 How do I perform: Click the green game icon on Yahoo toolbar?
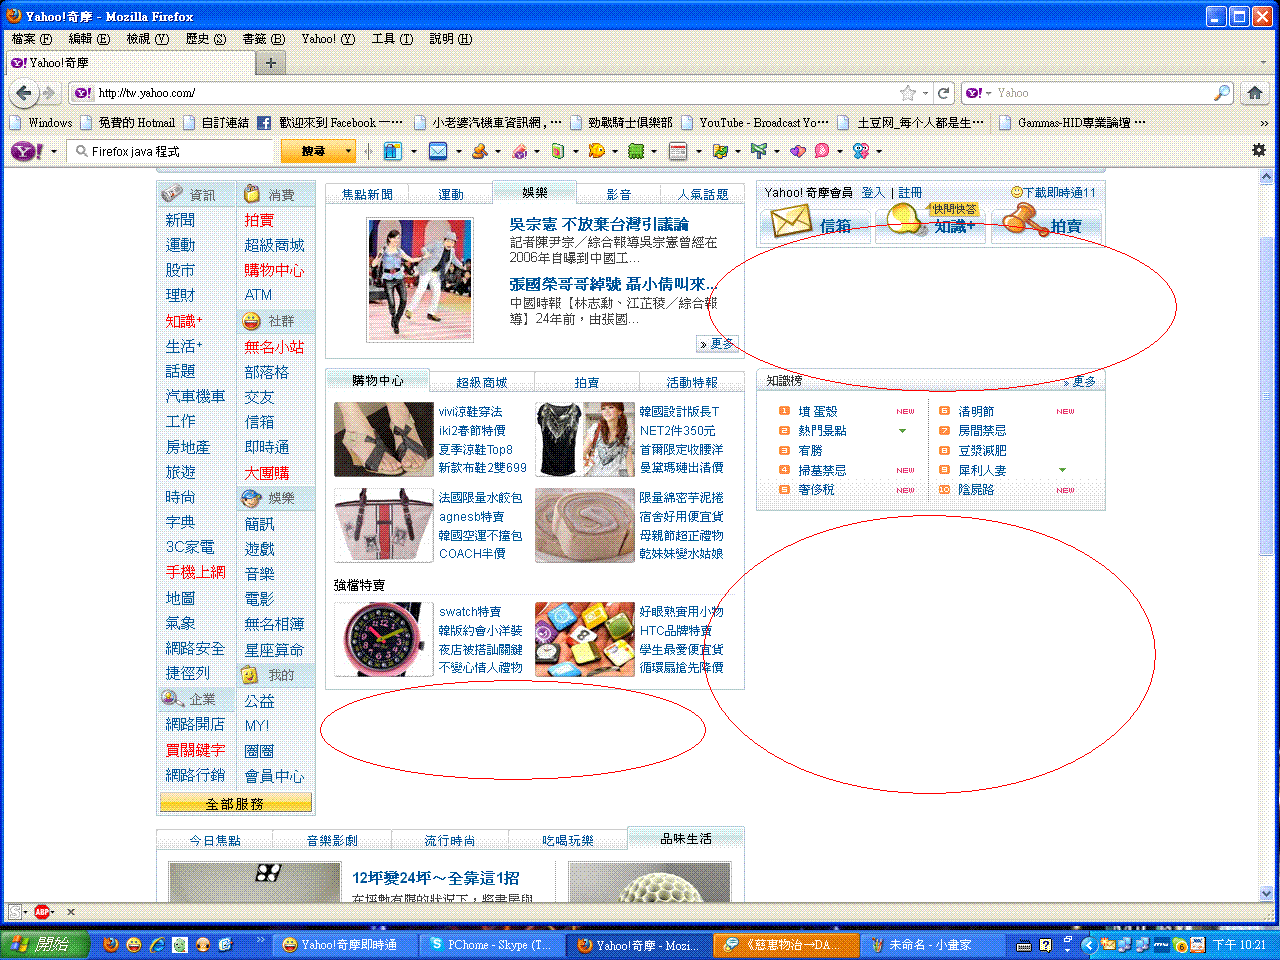[636, 151]
